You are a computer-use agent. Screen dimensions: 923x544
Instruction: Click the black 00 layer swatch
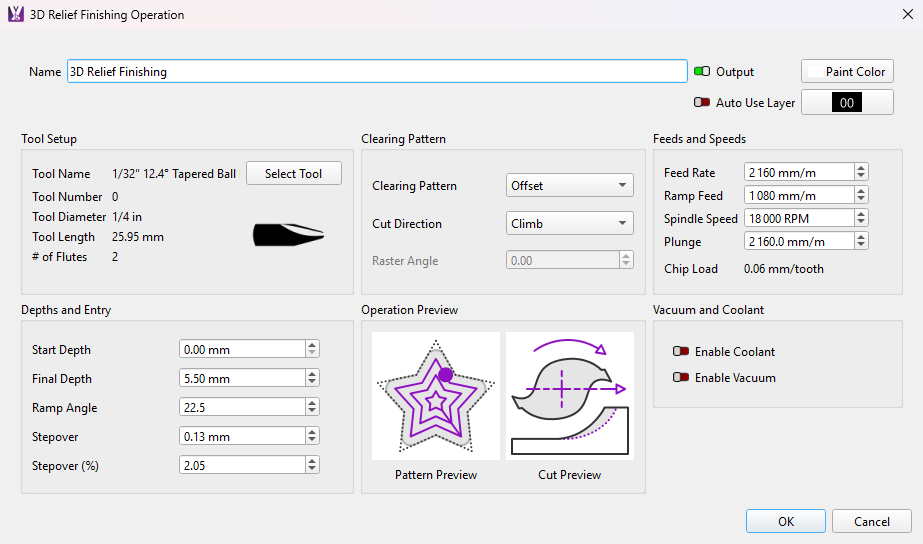coord(846,102)
